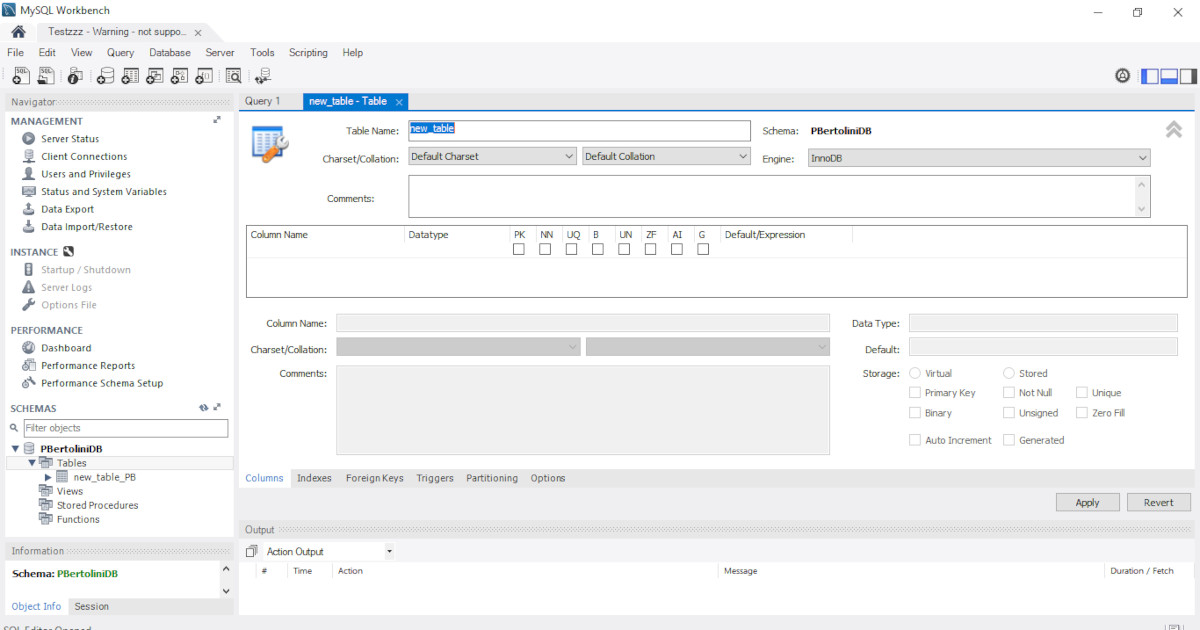The width and height of the screenshot is (1200, 630).
Task: Click the reconnect to DBMS toolbar icon
Action: click(263, 75)
